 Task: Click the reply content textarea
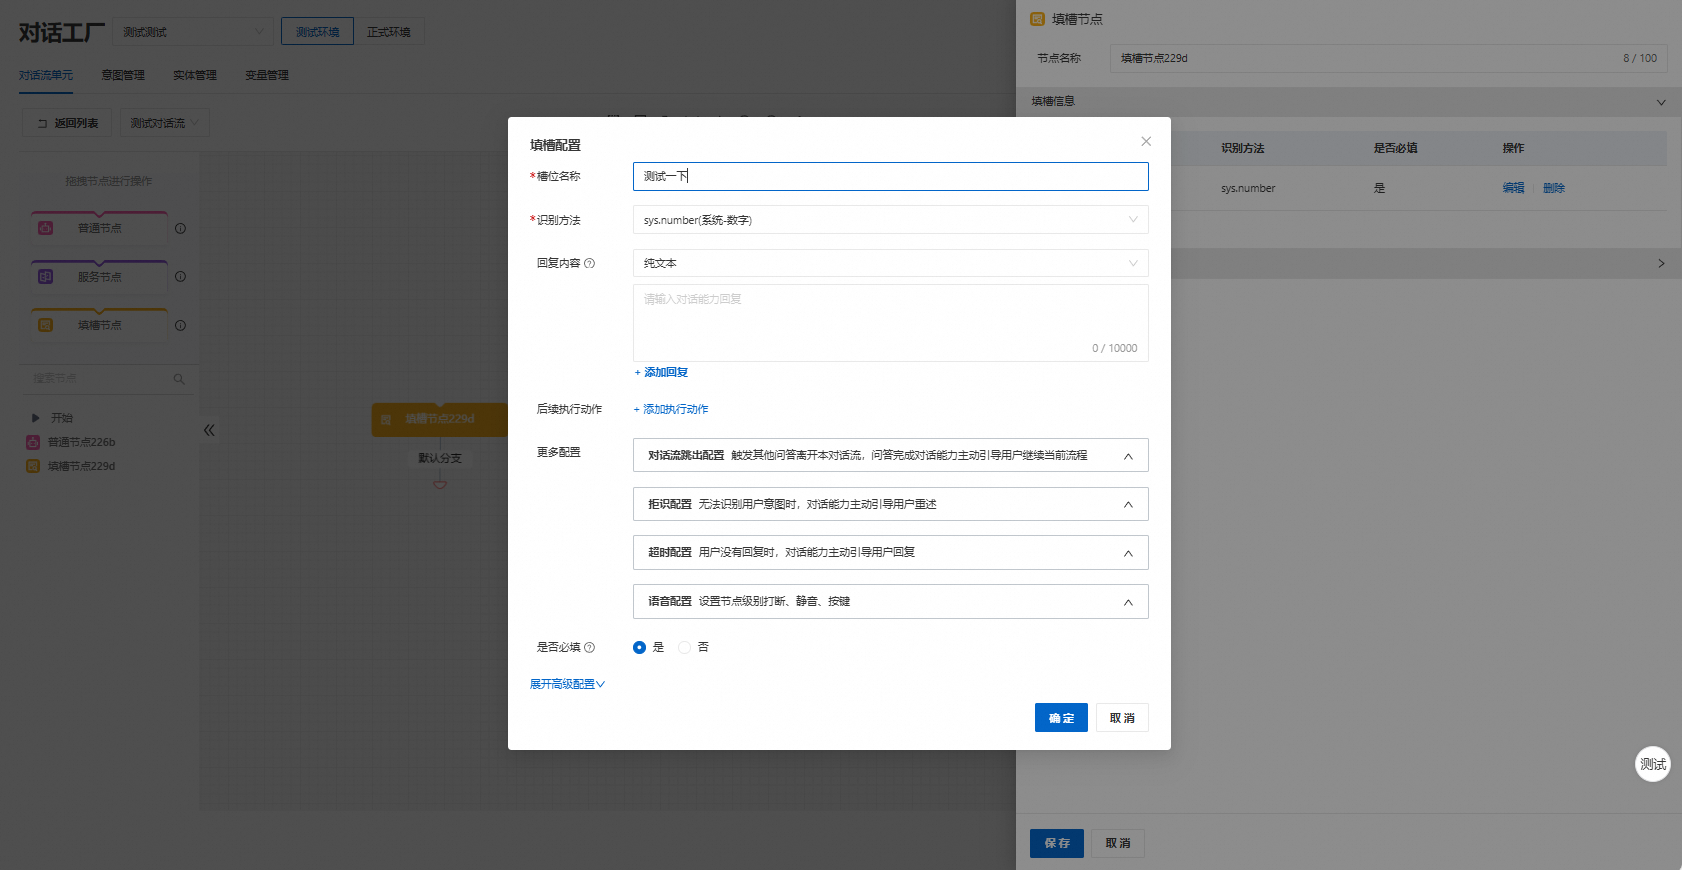pos(890,323)
